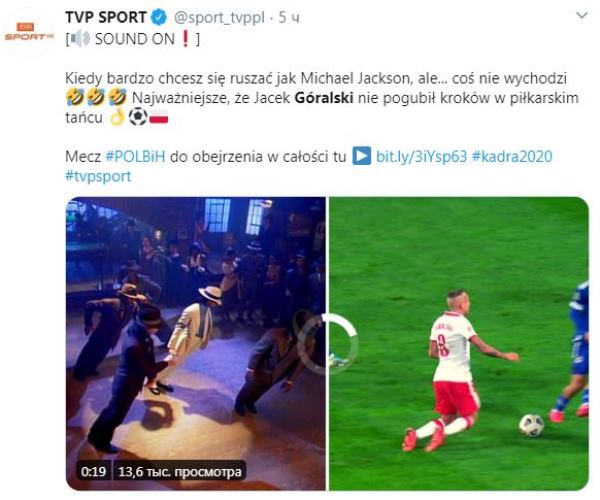Click the #kadra2020 hashtag
The width and height of the screenshot is (600, 500).
[x=512, y=156]
